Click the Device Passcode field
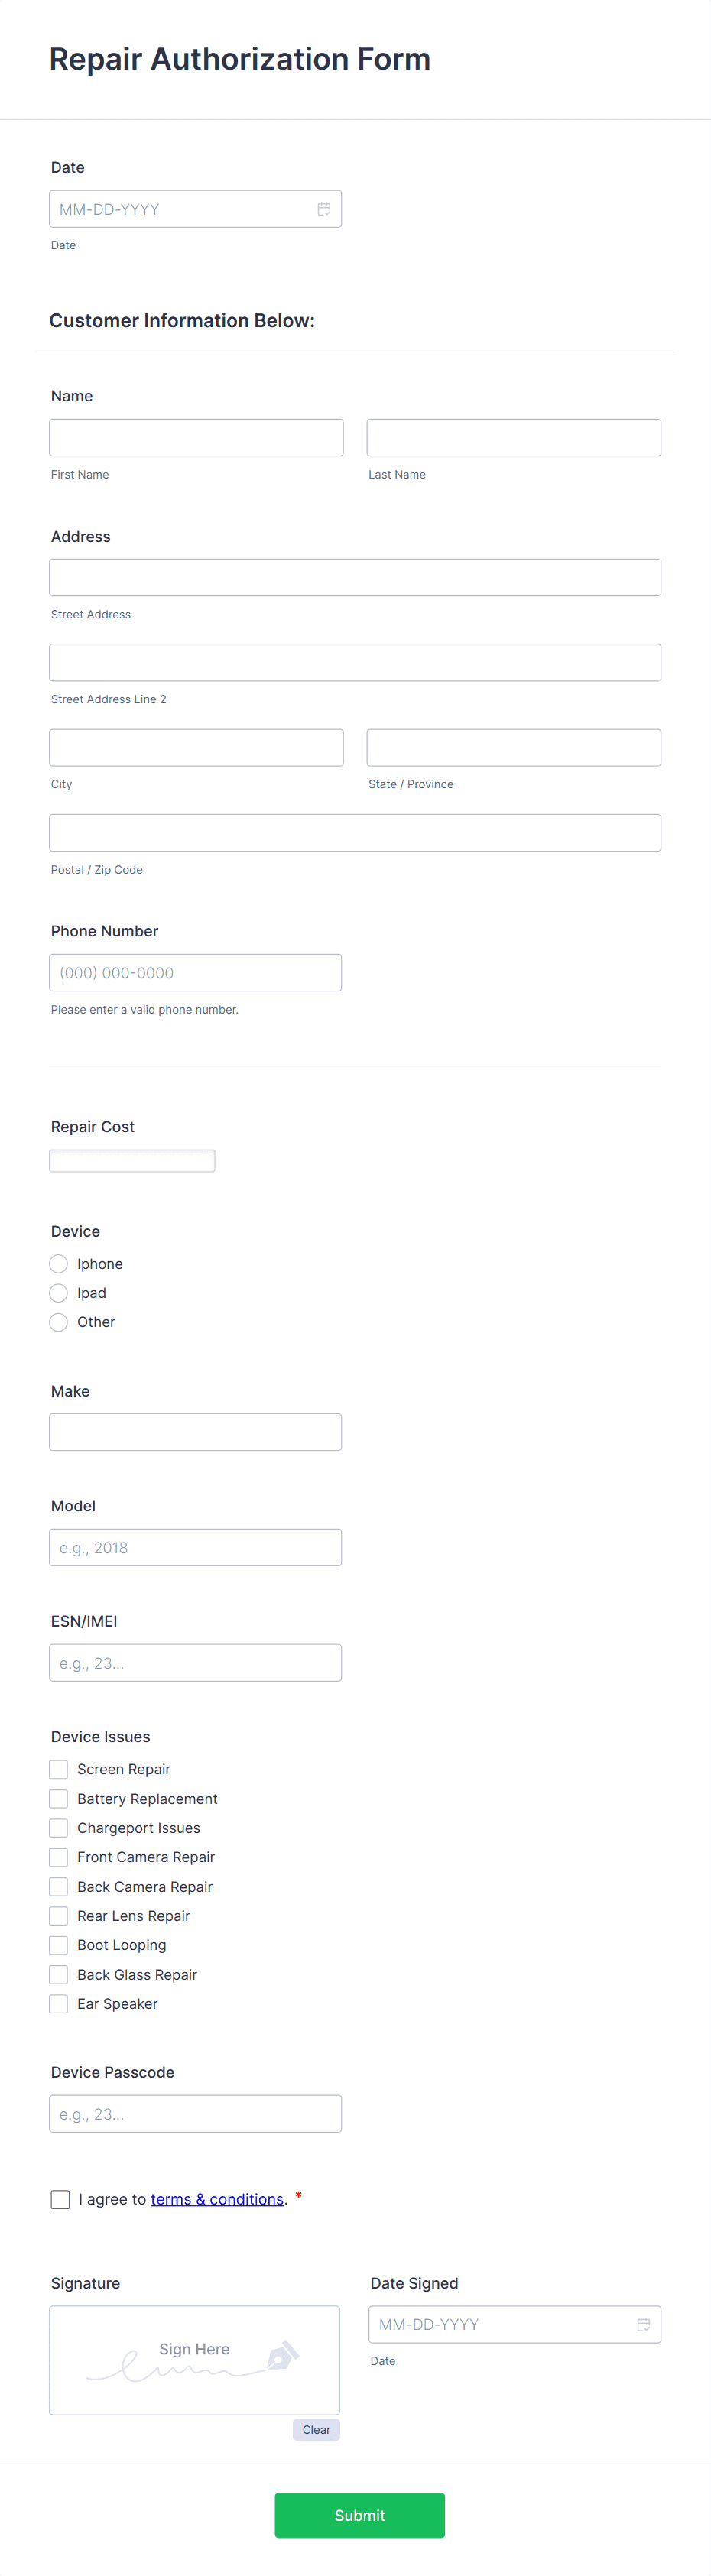The width and height of the screenshot is (711, 2576). point(195,2113)
